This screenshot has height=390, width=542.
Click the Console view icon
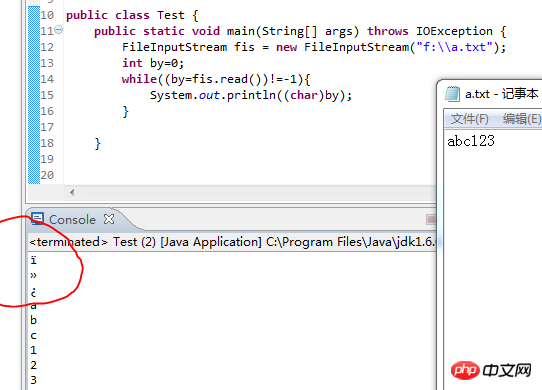[37, 219]
